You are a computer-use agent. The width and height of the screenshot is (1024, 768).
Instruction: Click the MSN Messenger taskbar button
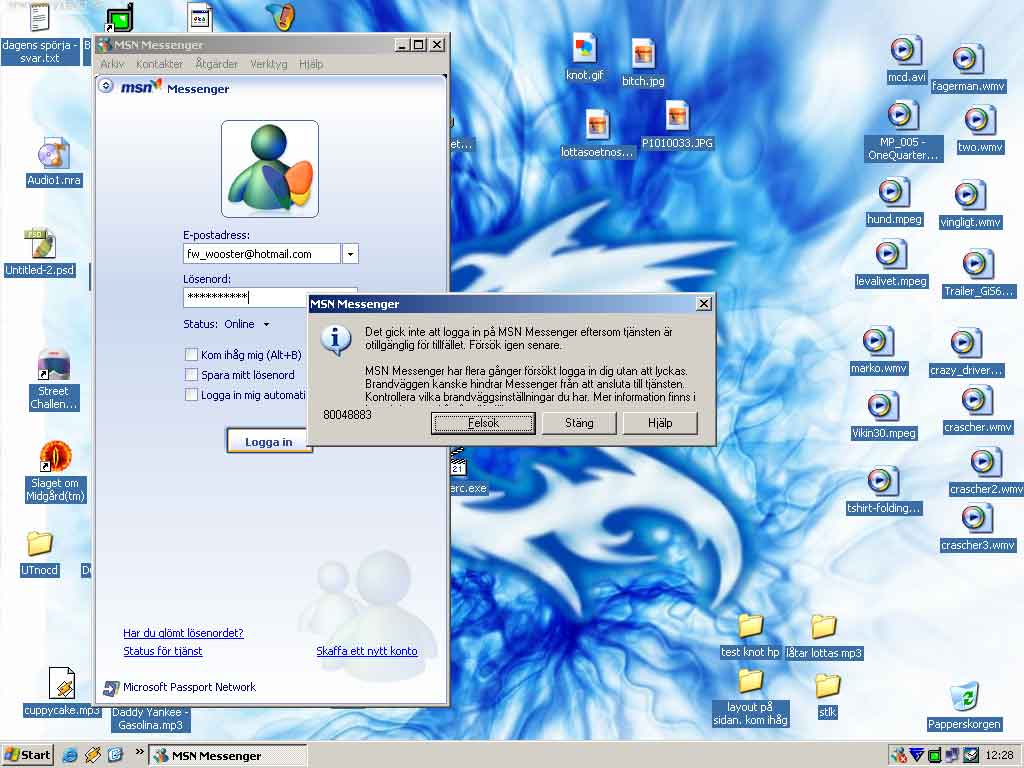click(227, 756)
